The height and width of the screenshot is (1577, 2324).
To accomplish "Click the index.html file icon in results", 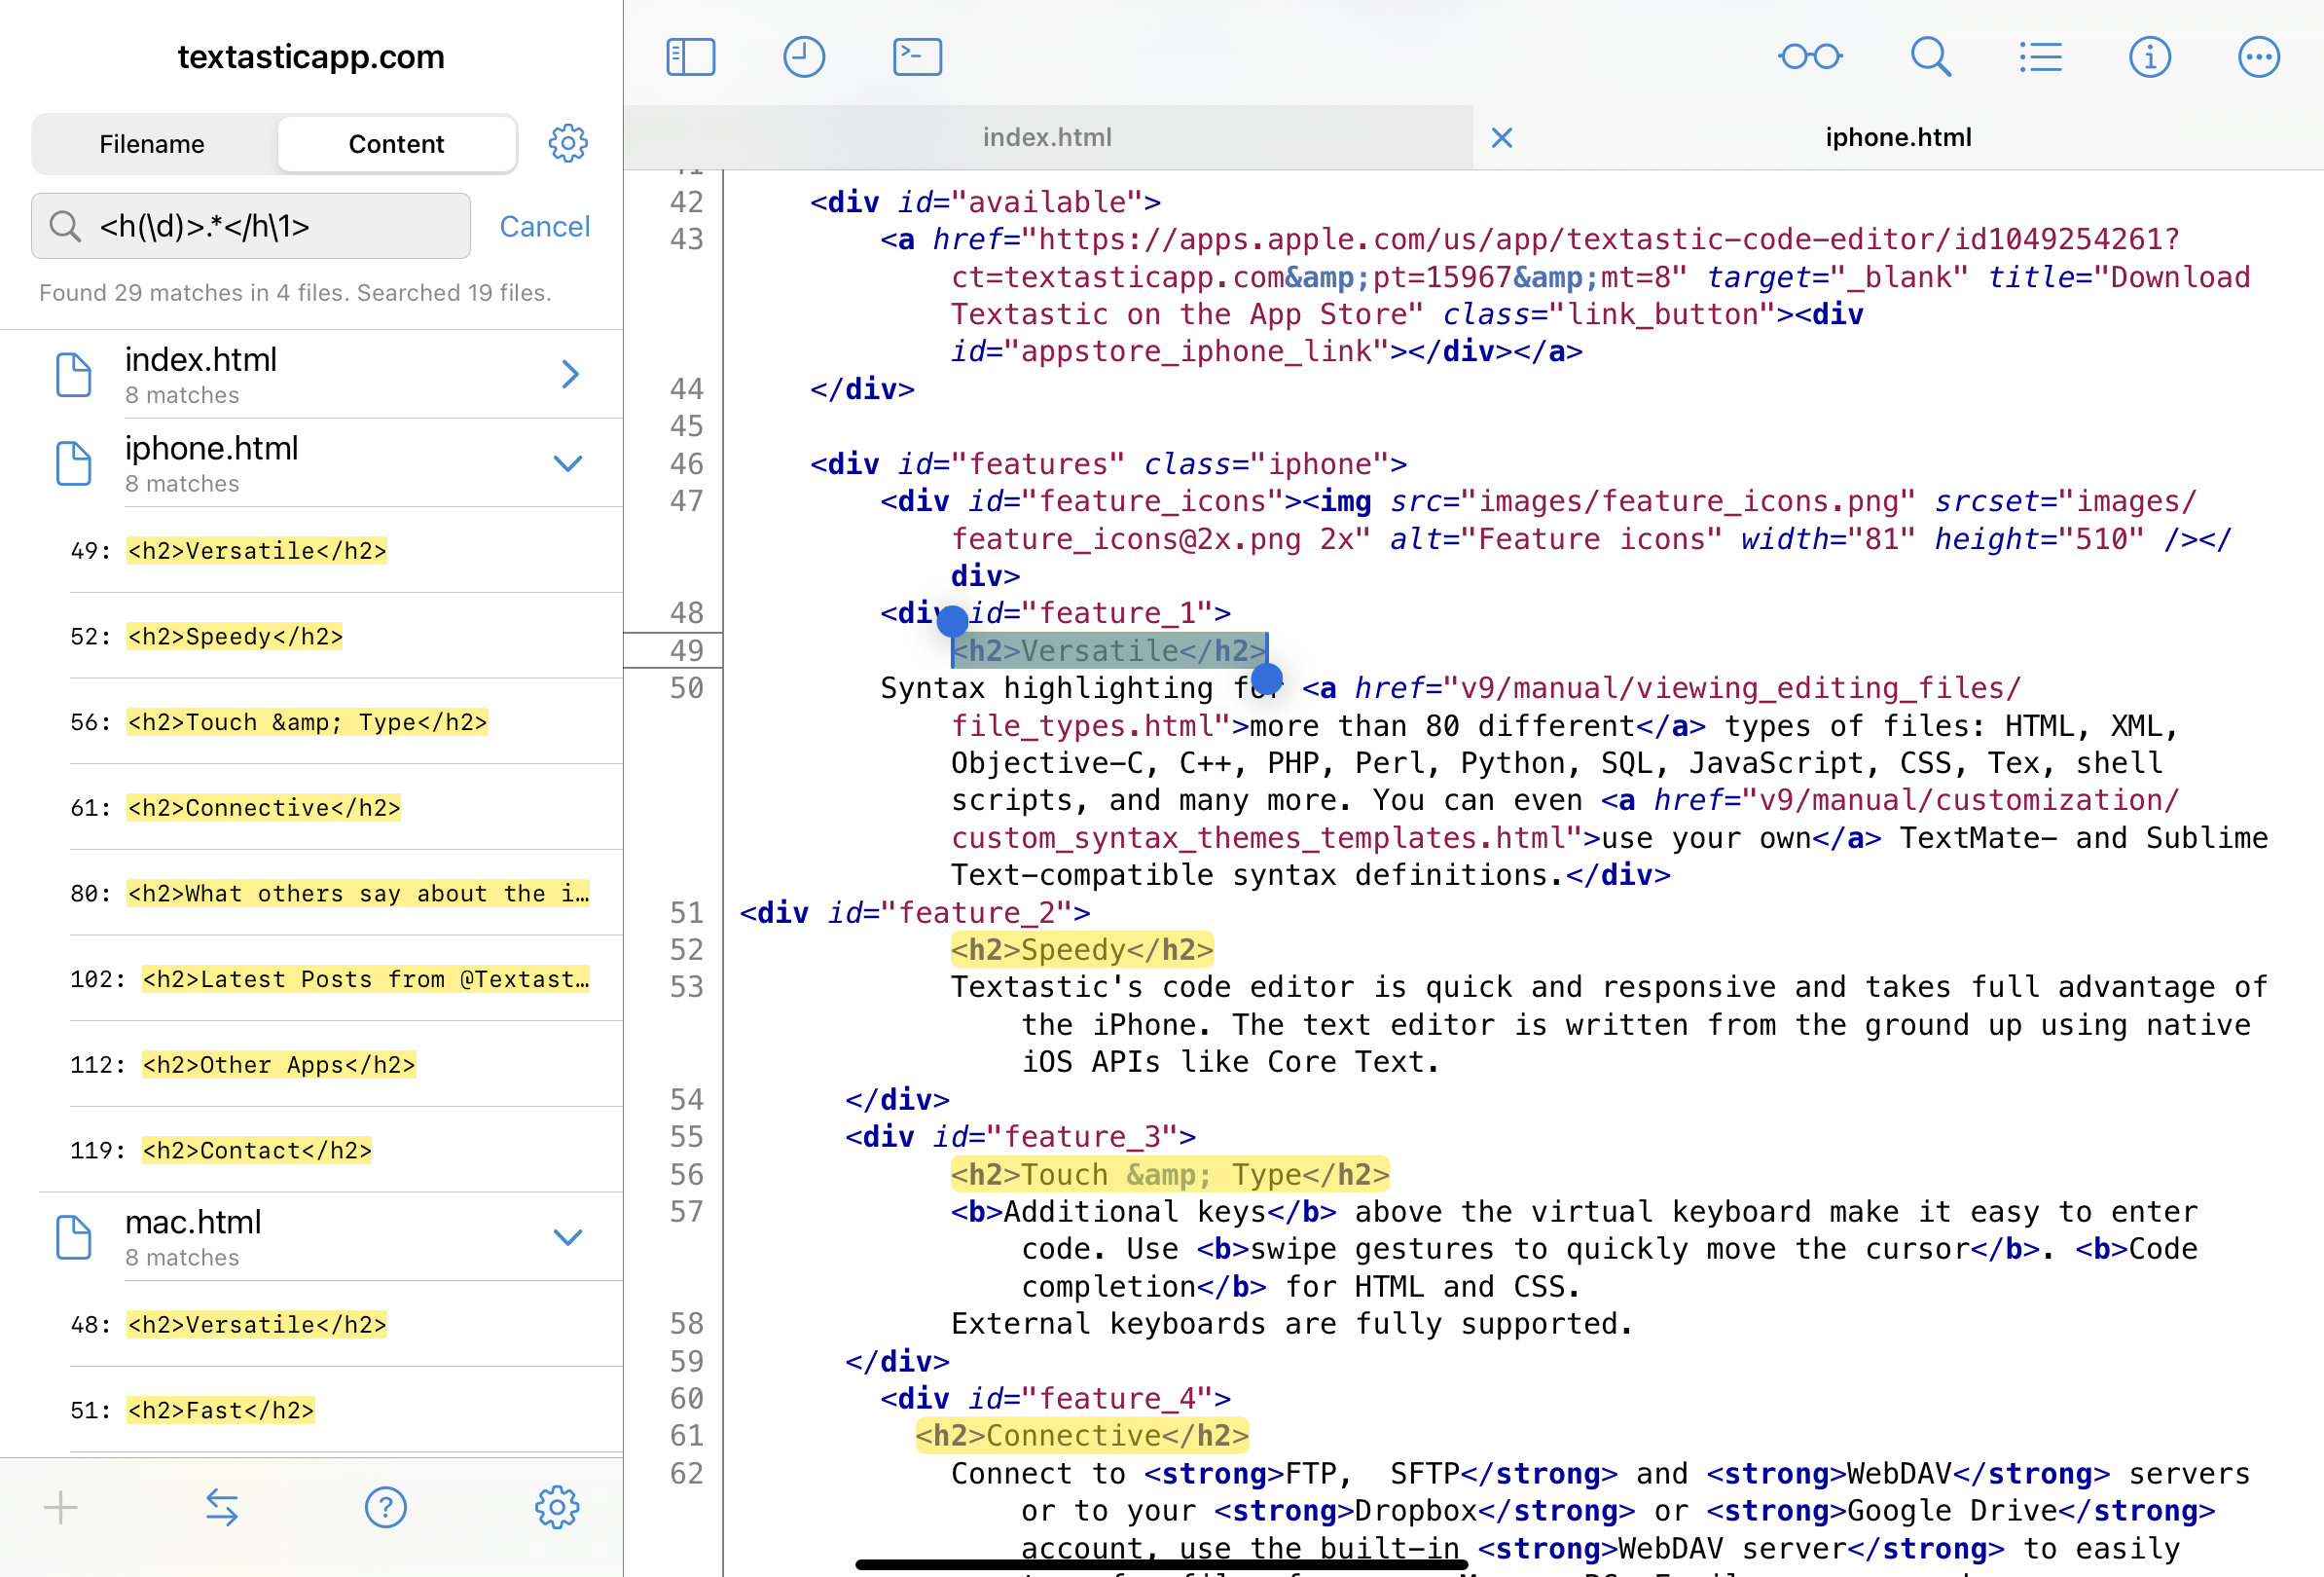I will 73,374.
